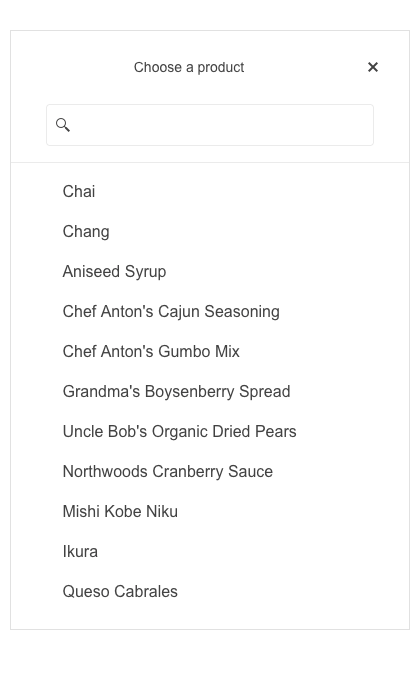The height and width of the screenshot is (690, 420).
Task: Select Queso Cabrales
Action: click(x=210, y=592)
